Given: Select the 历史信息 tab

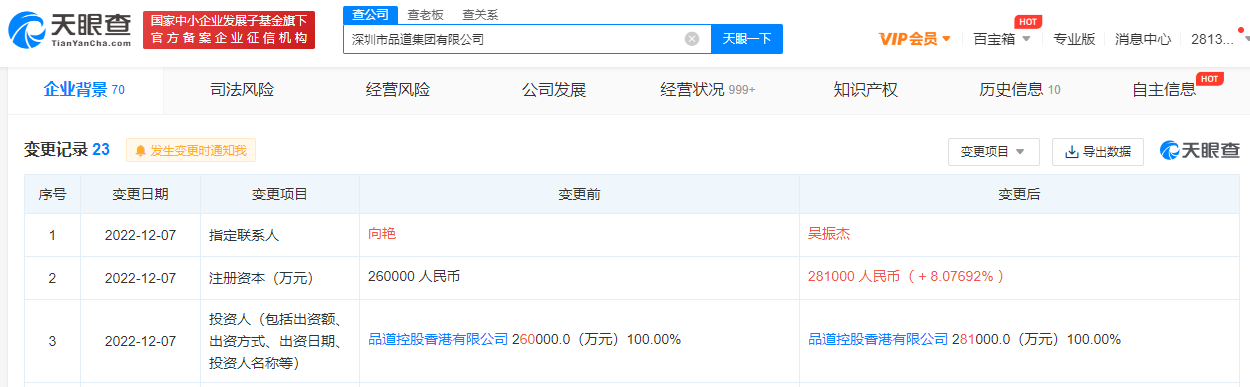Looking at the screenshot, I should click(1020, 90).
